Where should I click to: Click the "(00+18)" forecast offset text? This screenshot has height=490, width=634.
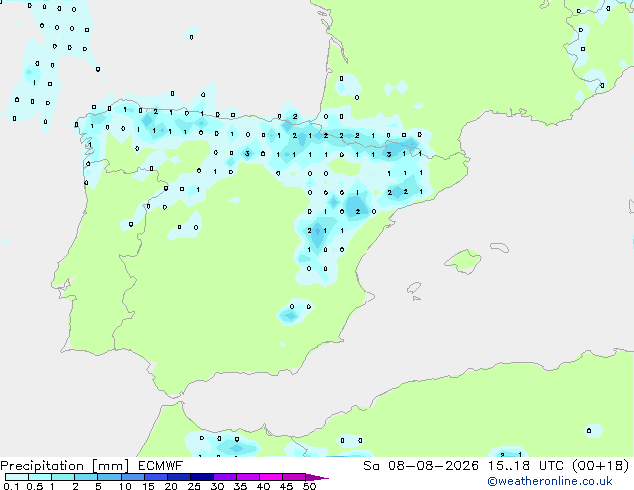pyautogui.click(x=601, y=466)
